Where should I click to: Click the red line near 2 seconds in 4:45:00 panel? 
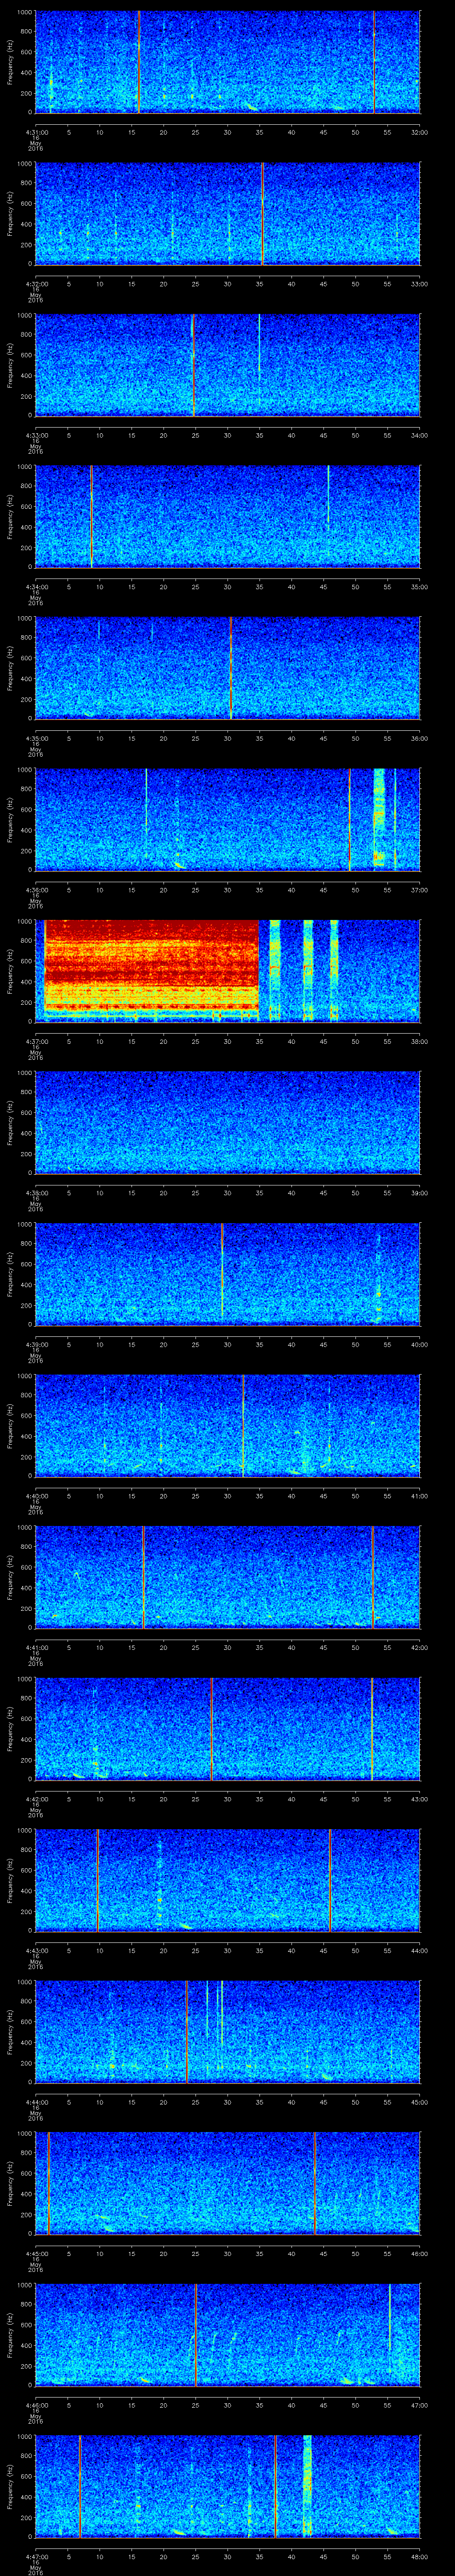tap(48, 2182)
